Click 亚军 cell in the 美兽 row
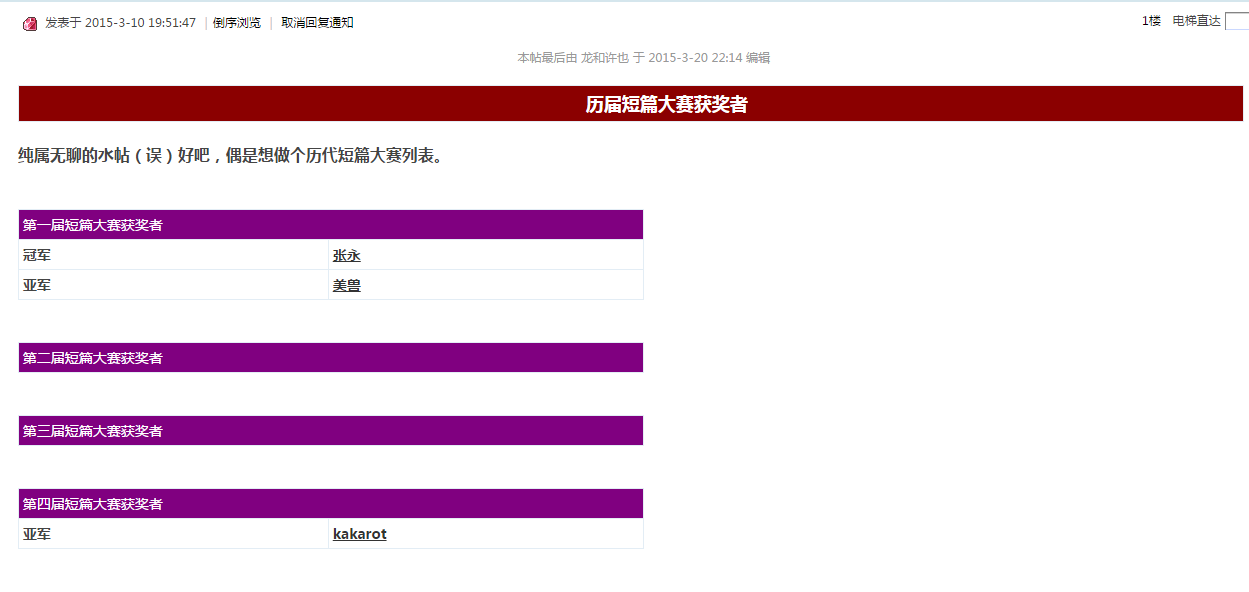 click(x=174, y=285)
